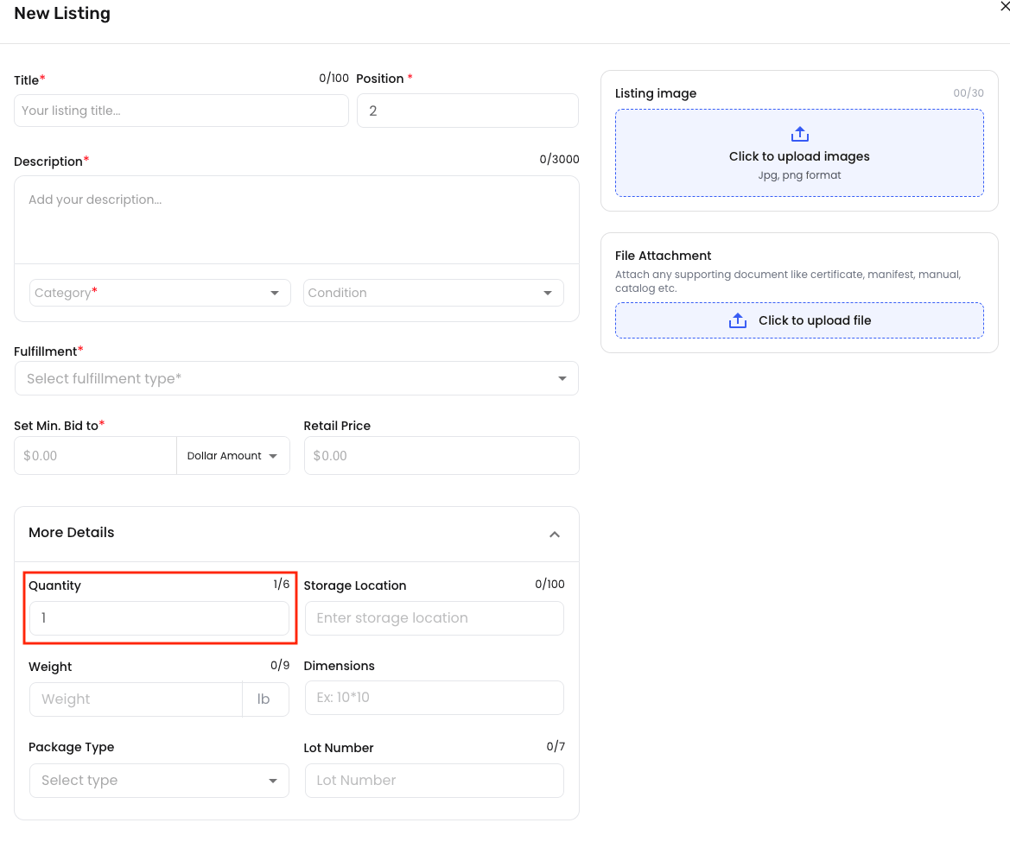This screenshot has height=848, width=1010.
Task: Open the Dollar Amount bid type dropdown
Action: pyautogui.click(x=233, y=456)
